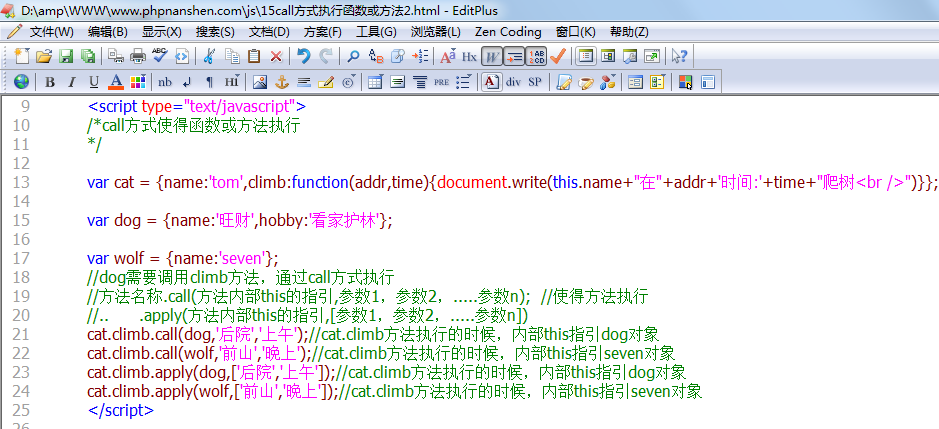This screenshot has height=429, width=939.
Task: Click the Go to Line icon
Action: point(420,56)
